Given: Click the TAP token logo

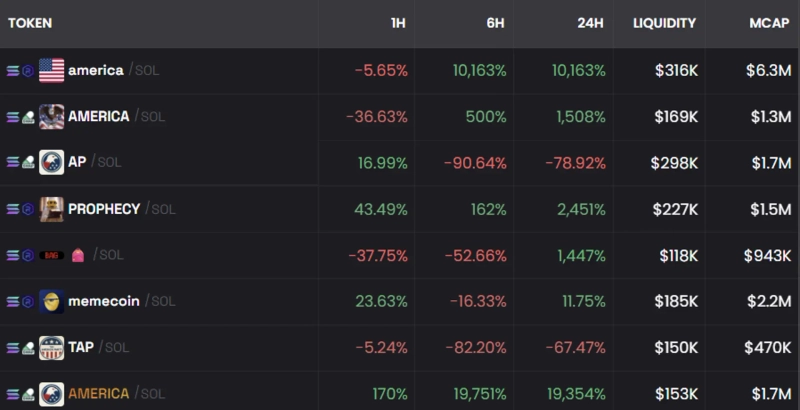Looking at the screenshot, I should click(51, 347).
